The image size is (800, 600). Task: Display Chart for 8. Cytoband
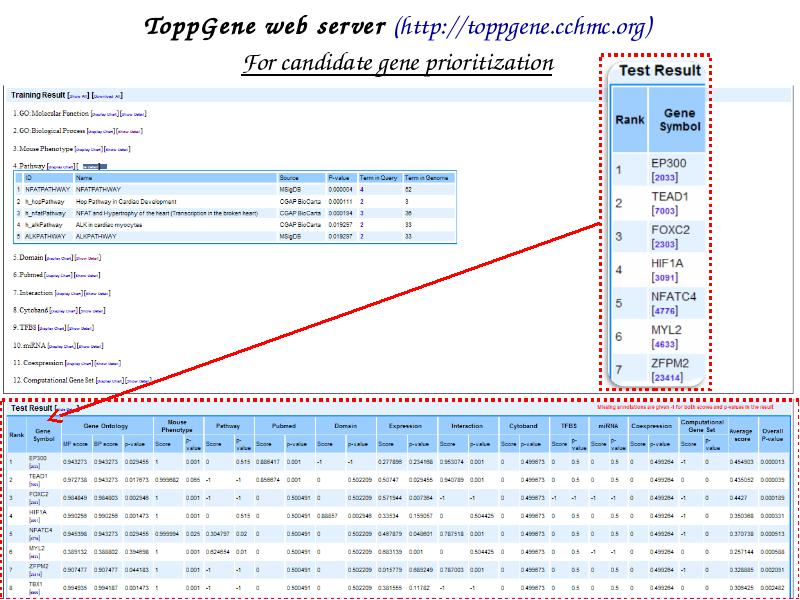point(64,311)
